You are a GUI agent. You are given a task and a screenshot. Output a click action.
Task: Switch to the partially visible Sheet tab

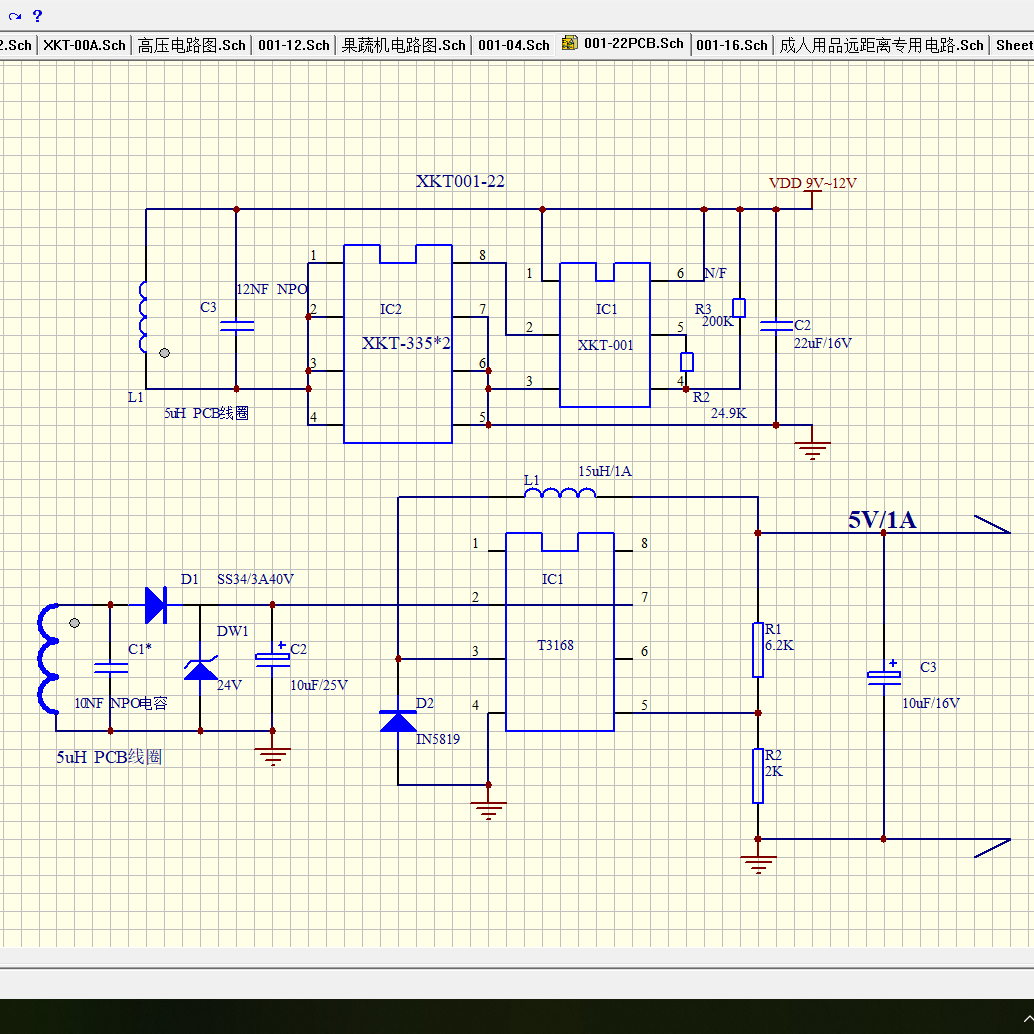coord(1013,45)
